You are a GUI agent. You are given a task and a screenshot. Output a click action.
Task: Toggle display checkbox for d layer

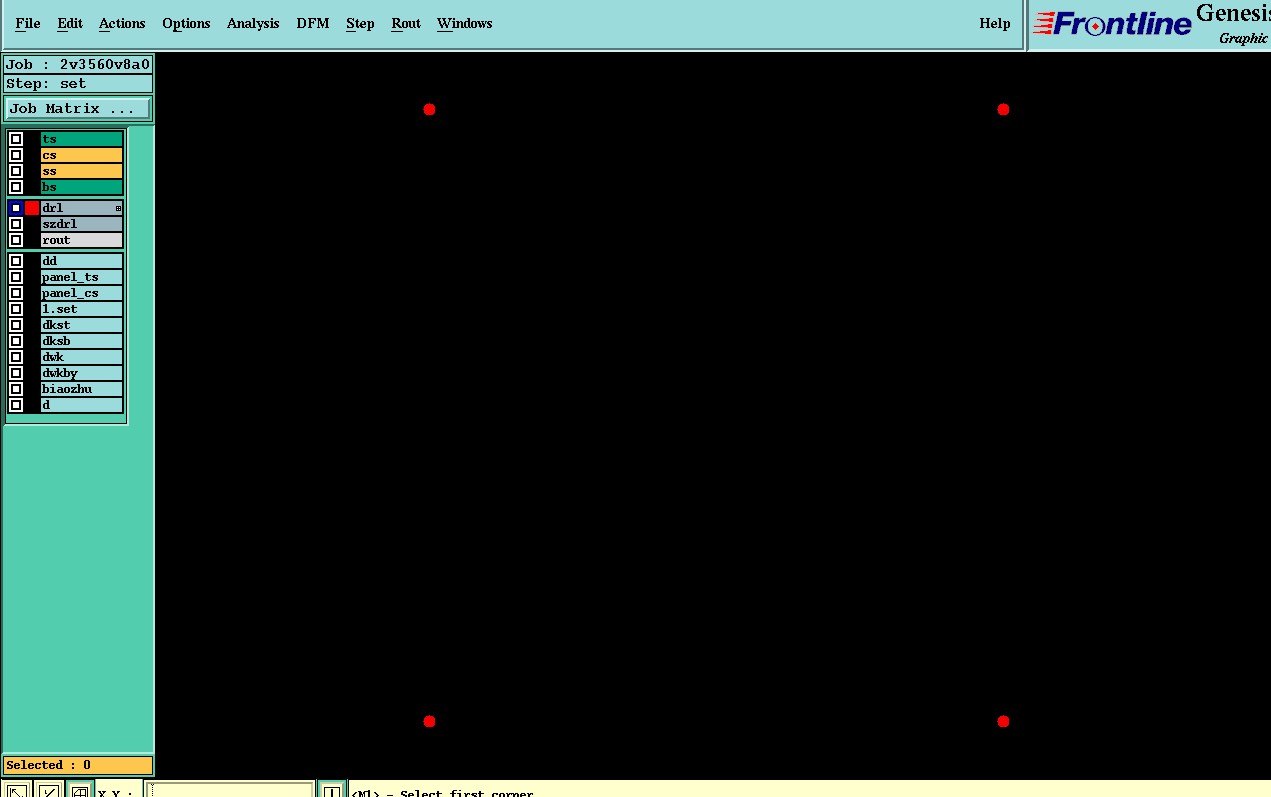pos(16,405)
